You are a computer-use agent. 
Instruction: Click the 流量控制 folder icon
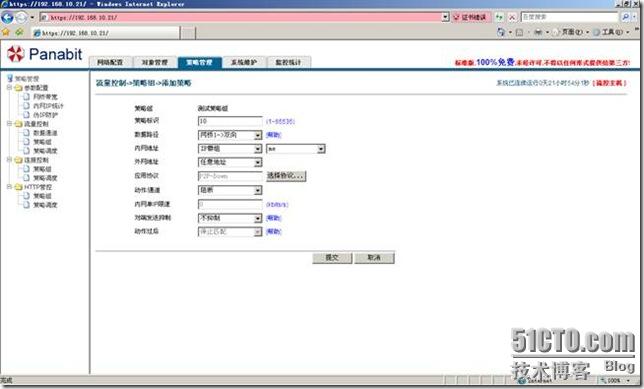18,124
